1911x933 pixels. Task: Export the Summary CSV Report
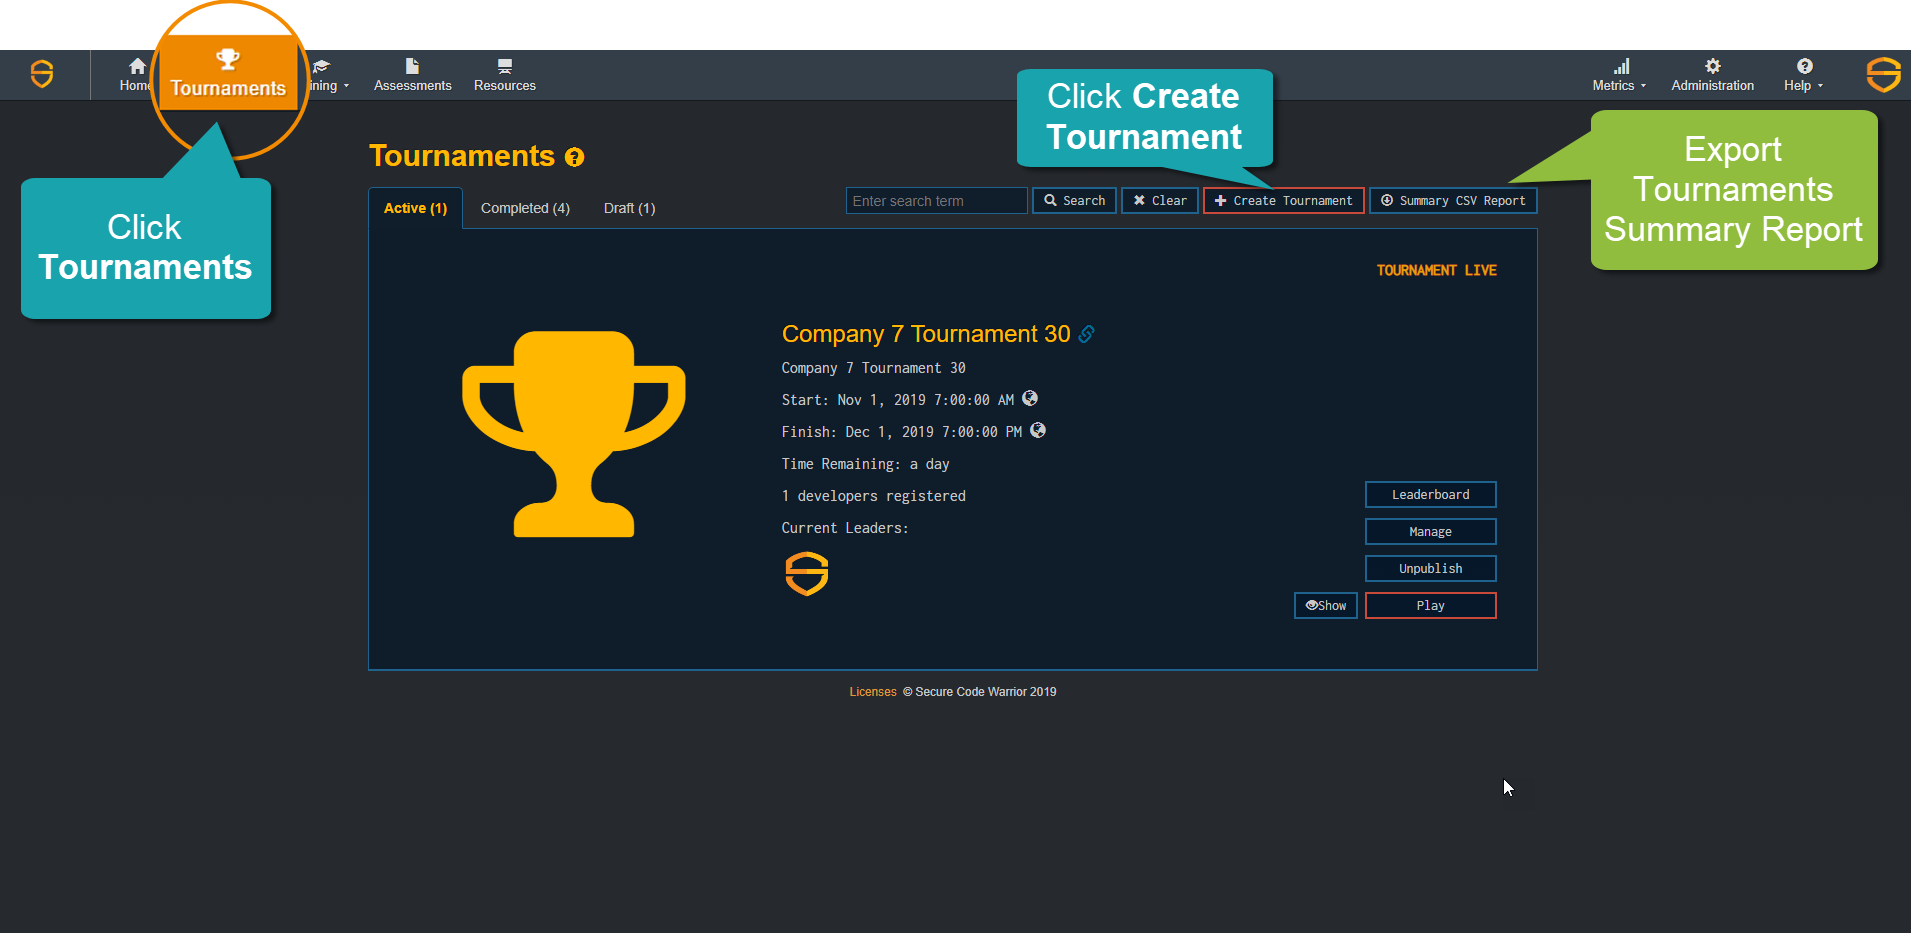(1452, 200)
